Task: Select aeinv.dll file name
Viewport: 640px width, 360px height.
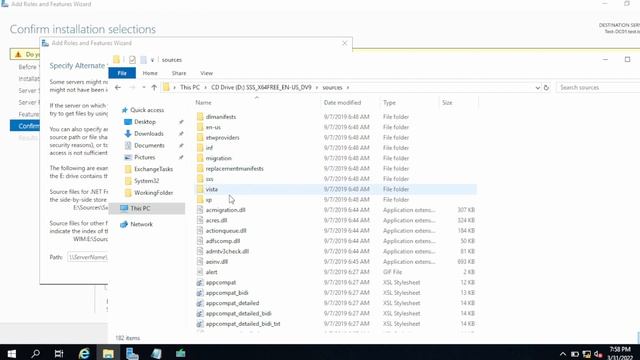Action: [x=216, y=262]
